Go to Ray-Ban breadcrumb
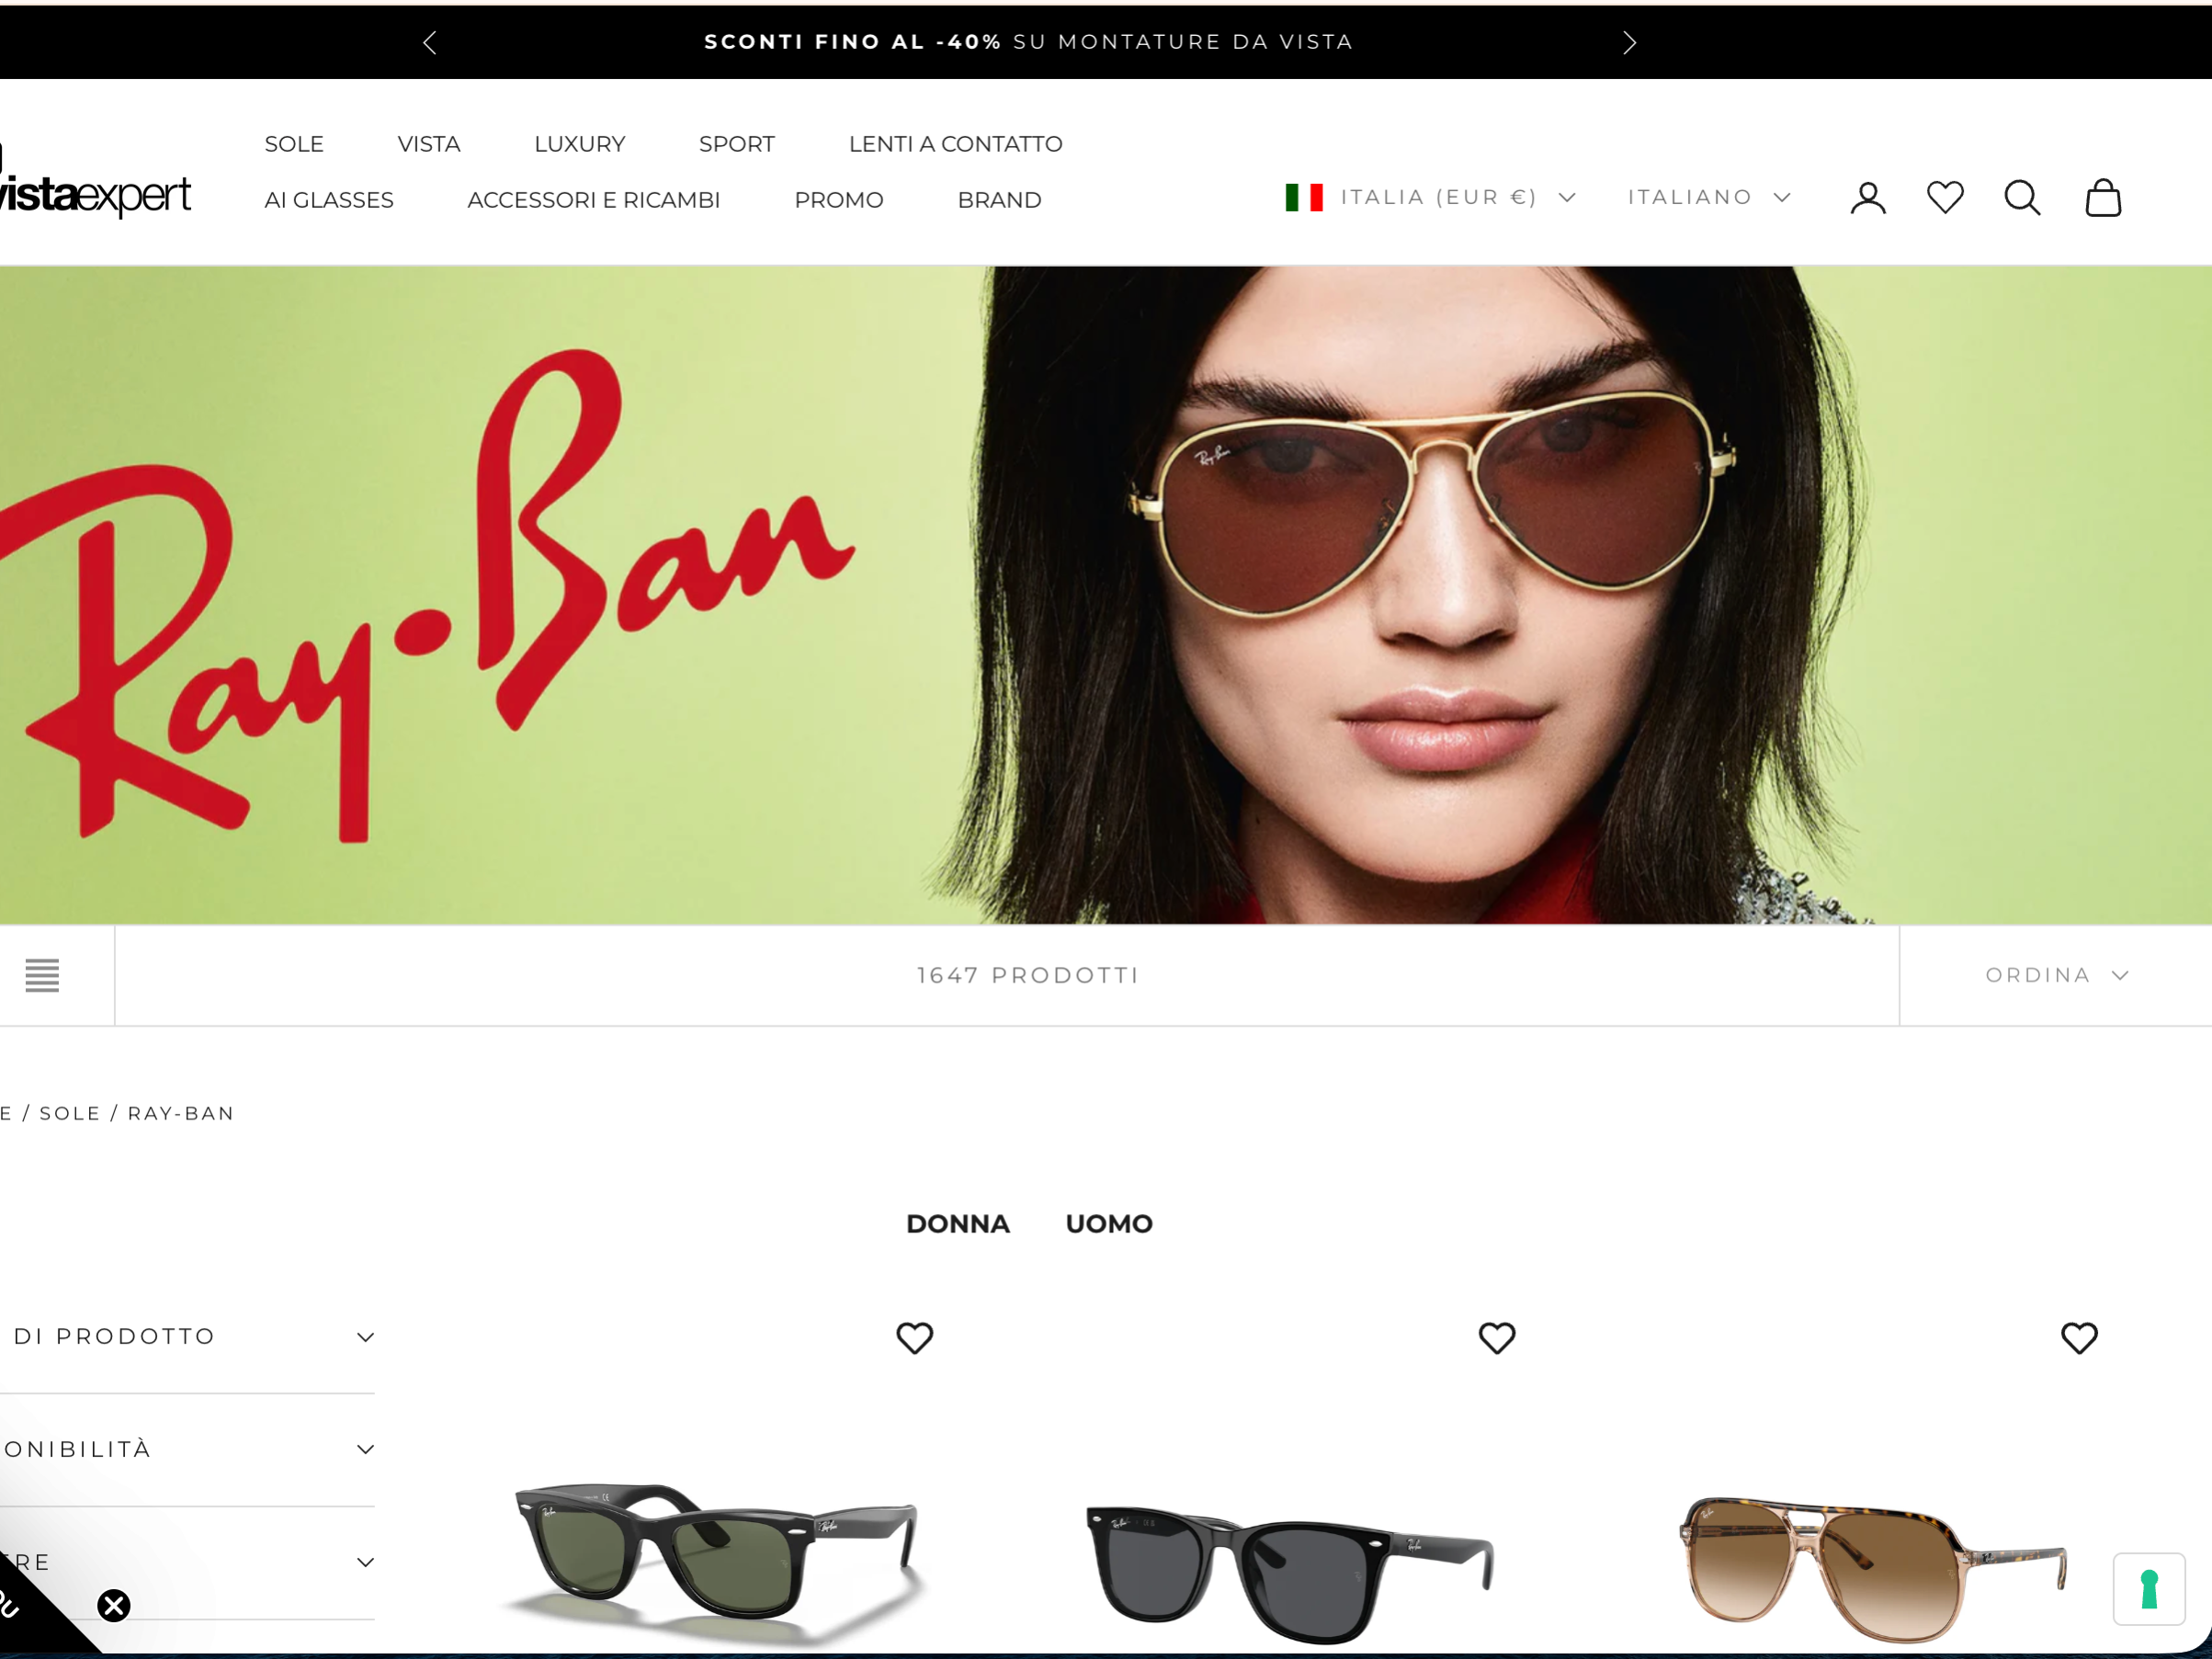This screenshot has width=2212, height=1659. point(181,1113)
